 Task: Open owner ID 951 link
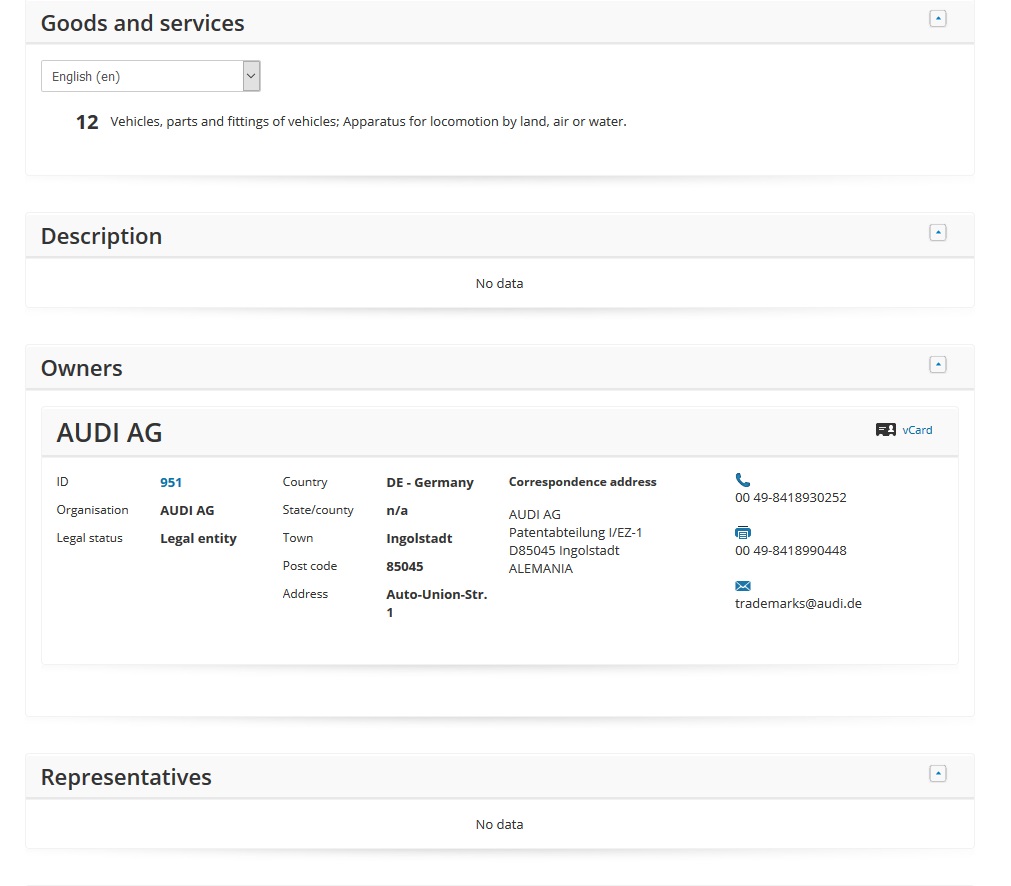pos(171,482)
